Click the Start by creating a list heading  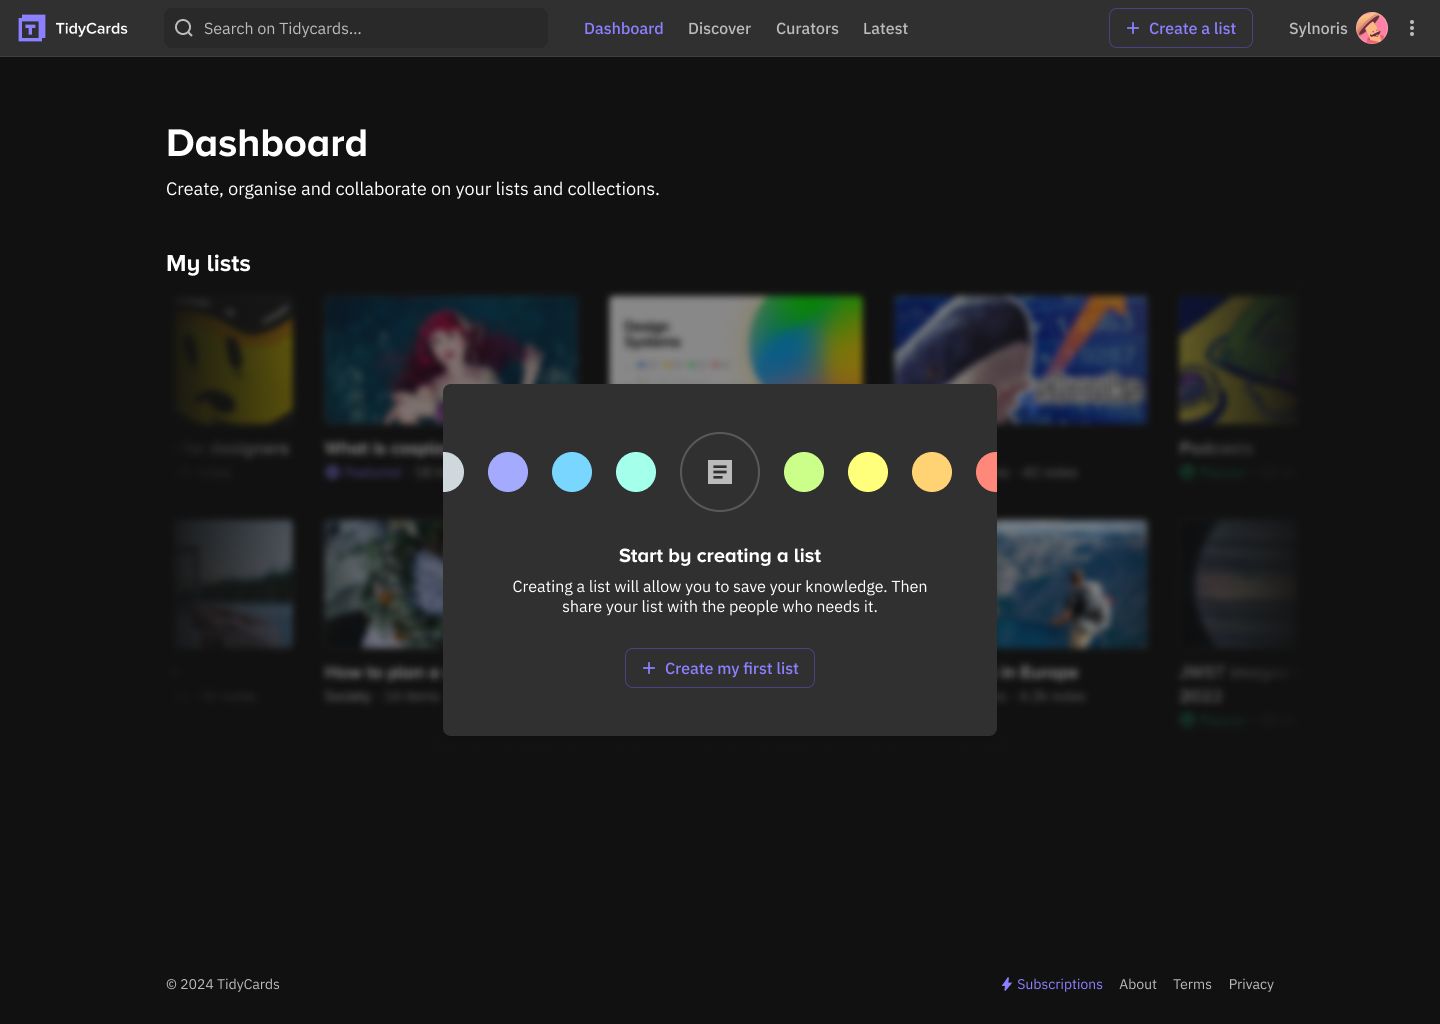(720, 555)
